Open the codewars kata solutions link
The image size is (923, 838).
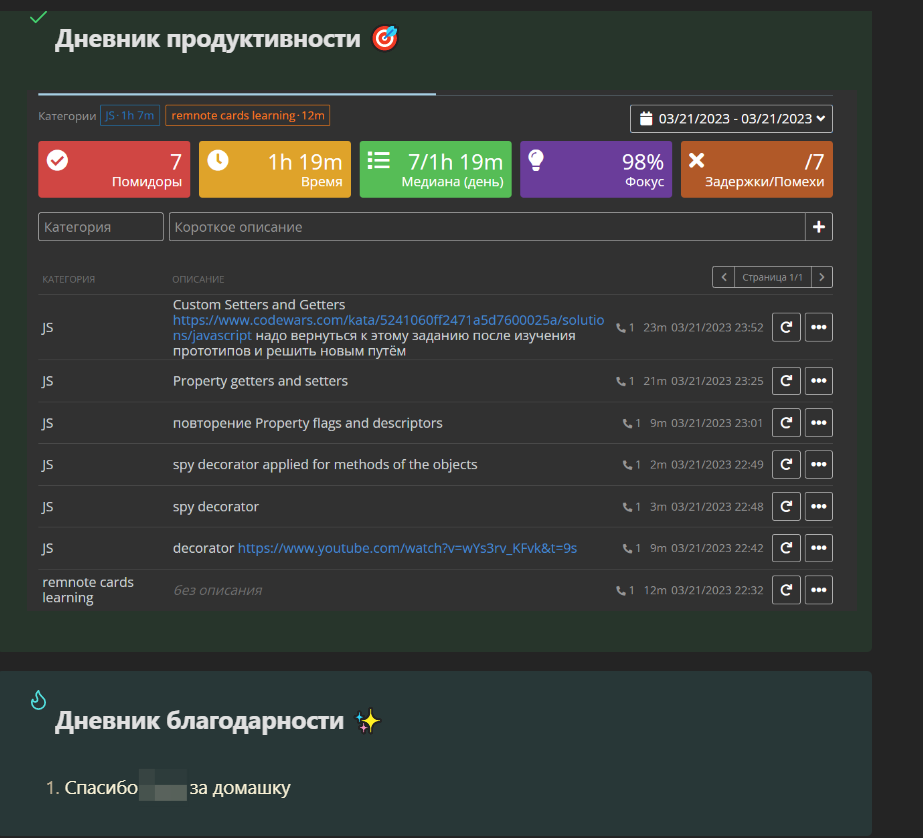click(x=388, y=320)
